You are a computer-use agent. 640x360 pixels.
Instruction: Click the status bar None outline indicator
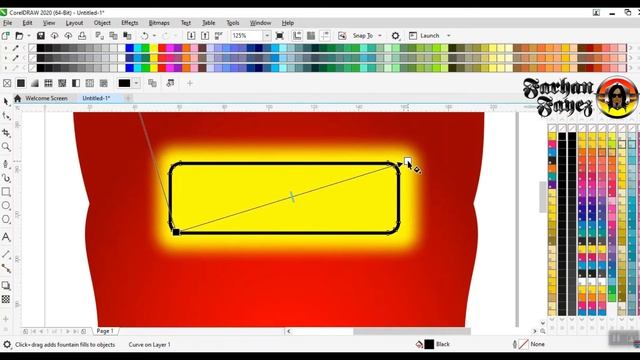(529, 344)
